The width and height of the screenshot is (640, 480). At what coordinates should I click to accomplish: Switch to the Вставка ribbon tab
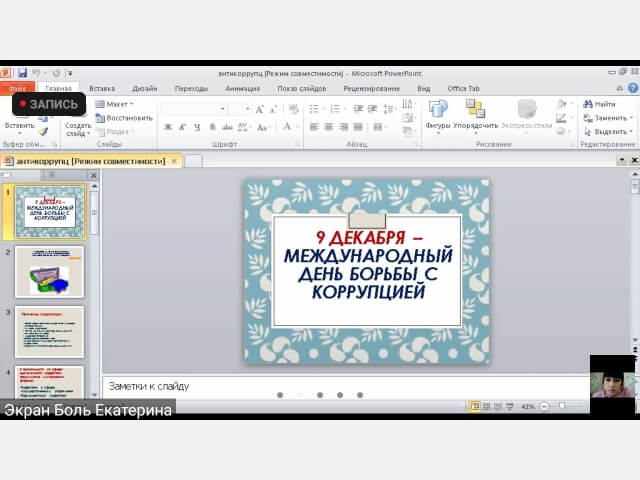(102, 88)
